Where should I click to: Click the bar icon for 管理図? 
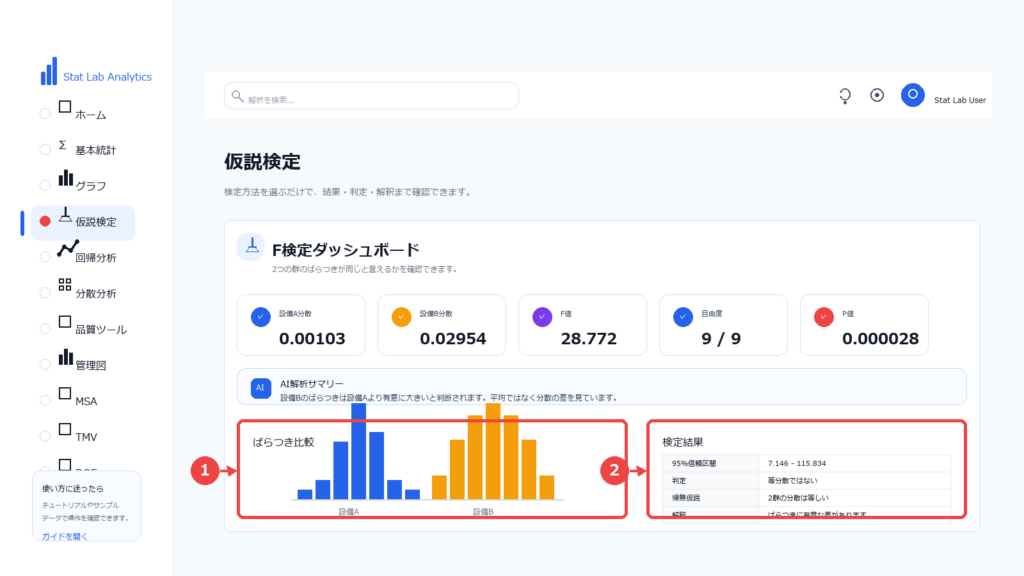[x=65, y=357]
